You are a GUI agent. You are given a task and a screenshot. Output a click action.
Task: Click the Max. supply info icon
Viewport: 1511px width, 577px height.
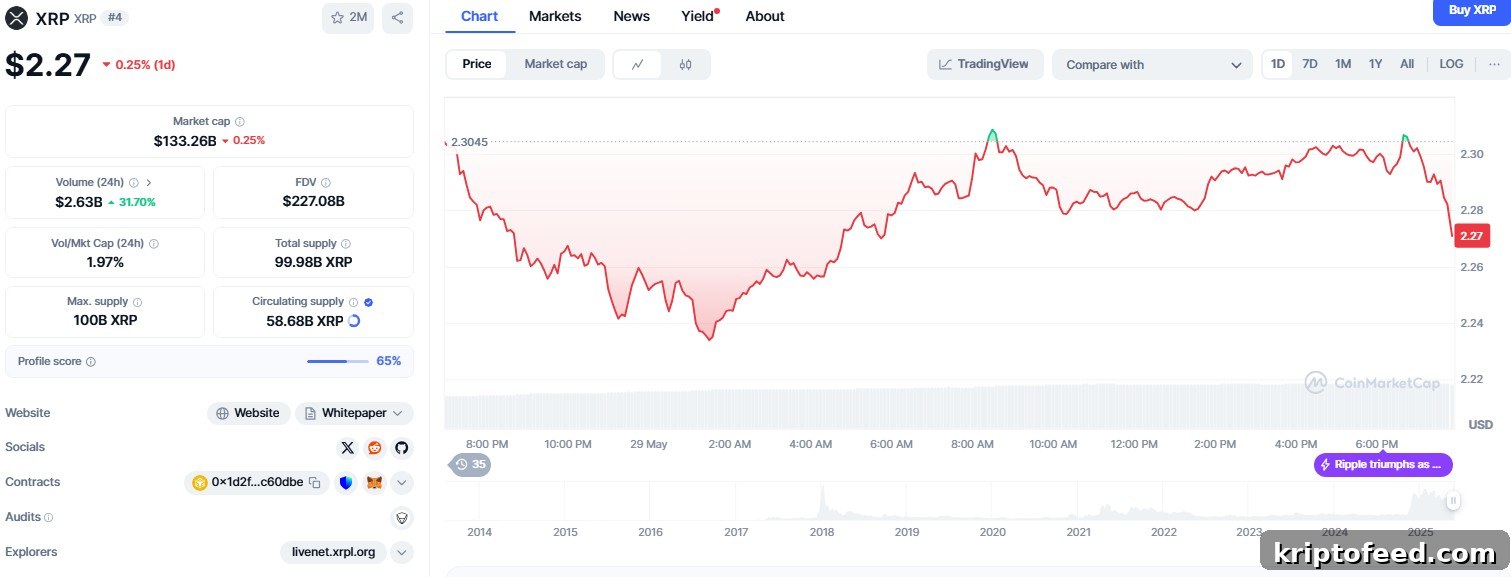click(137, 302)
